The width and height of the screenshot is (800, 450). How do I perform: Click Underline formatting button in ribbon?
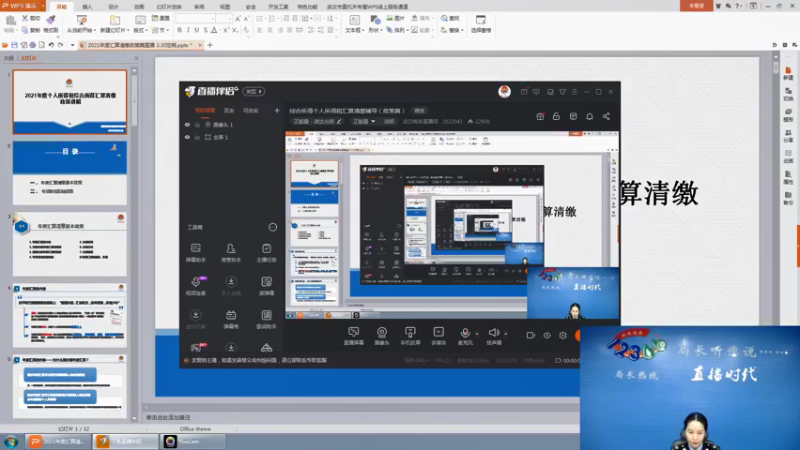pyautogui.click(x=197, y=30)
